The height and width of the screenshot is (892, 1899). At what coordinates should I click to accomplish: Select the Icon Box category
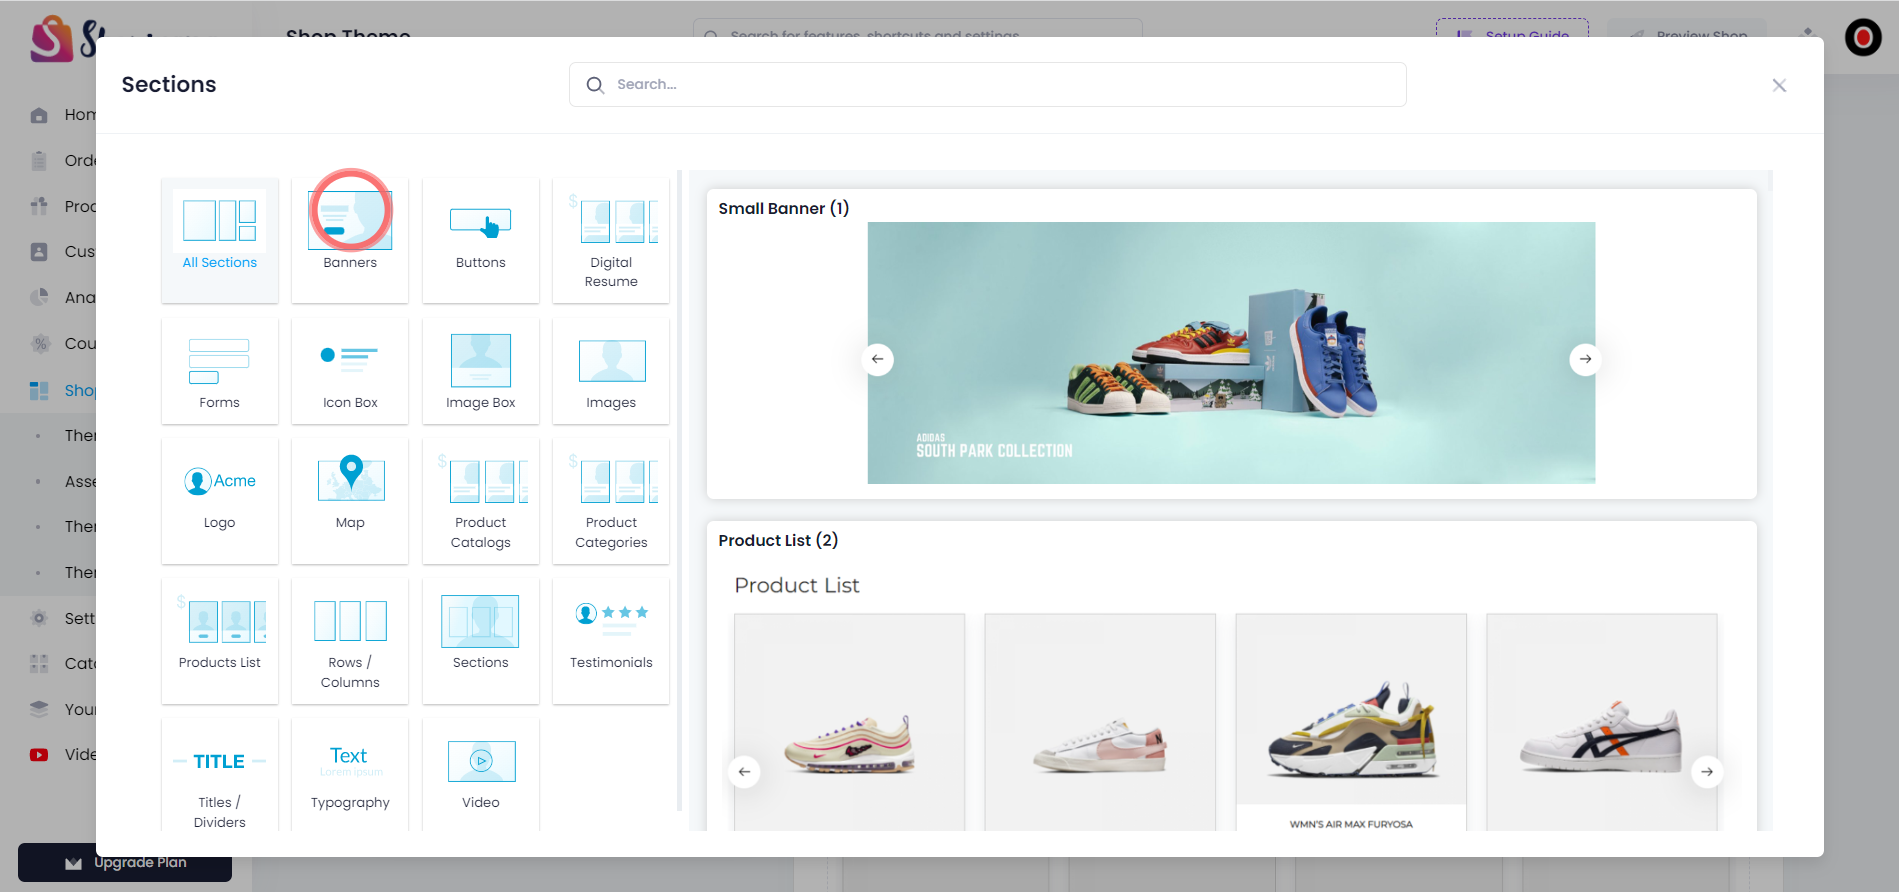[350, 372]
